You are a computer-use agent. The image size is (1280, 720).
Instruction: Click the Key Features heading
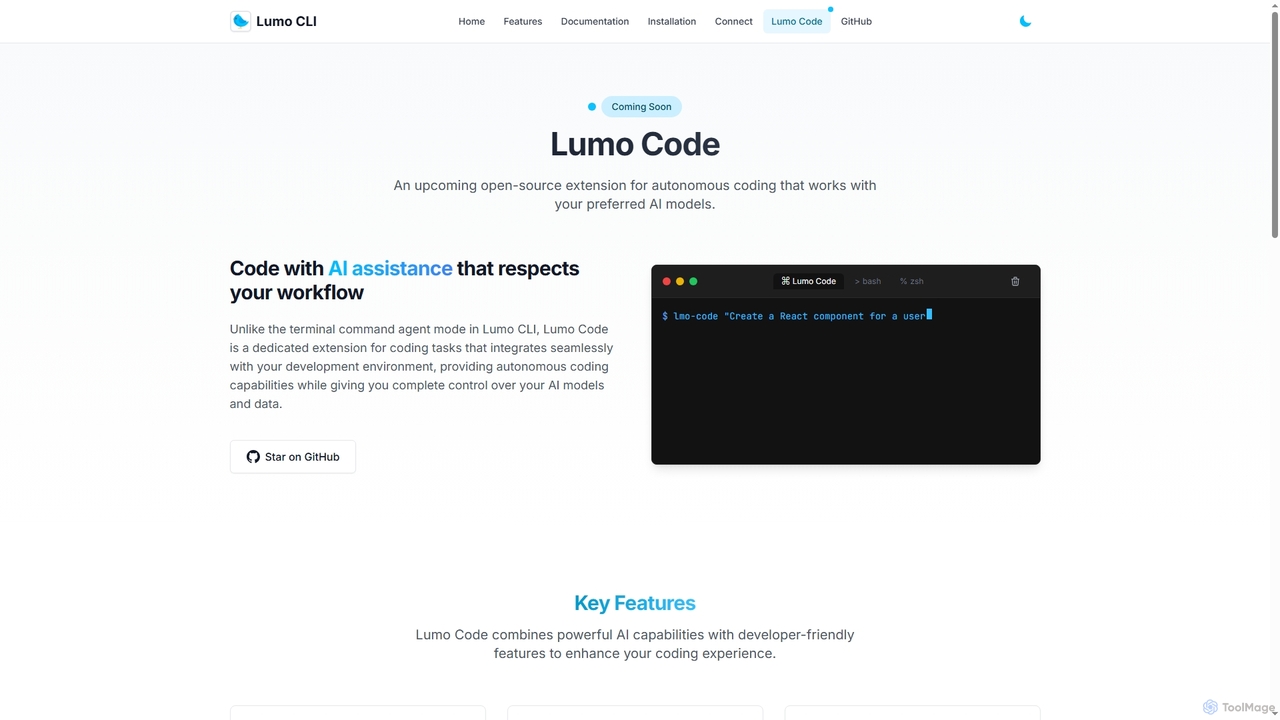(635, 603)
